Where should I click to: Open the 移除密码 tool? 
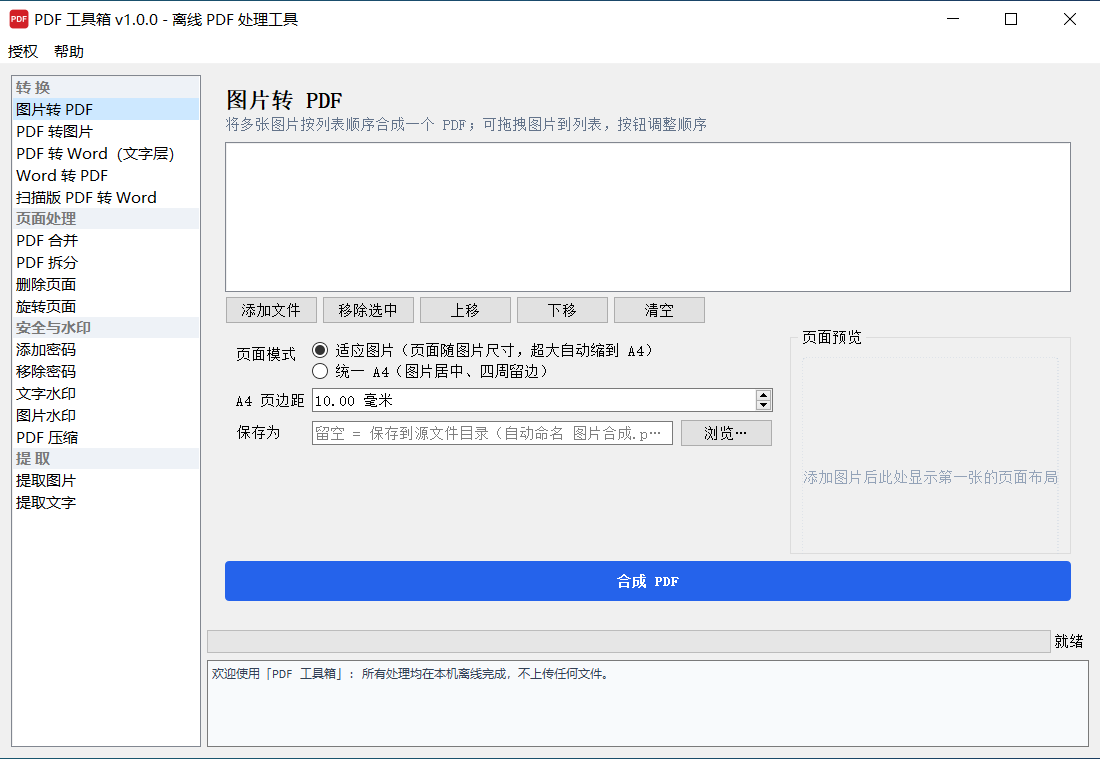[x=105, y=371]
